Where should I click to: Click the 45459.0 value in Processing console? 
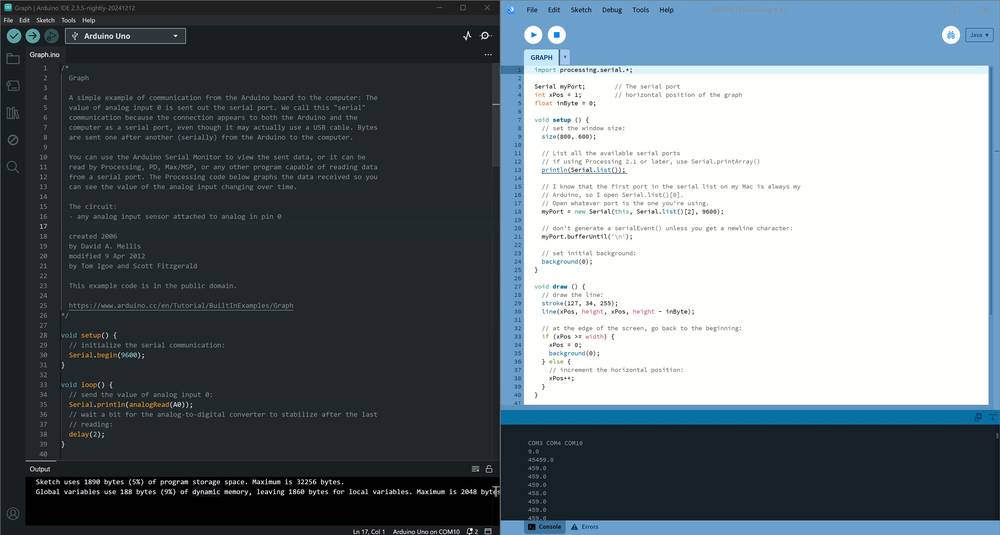(x=541, y=460)
